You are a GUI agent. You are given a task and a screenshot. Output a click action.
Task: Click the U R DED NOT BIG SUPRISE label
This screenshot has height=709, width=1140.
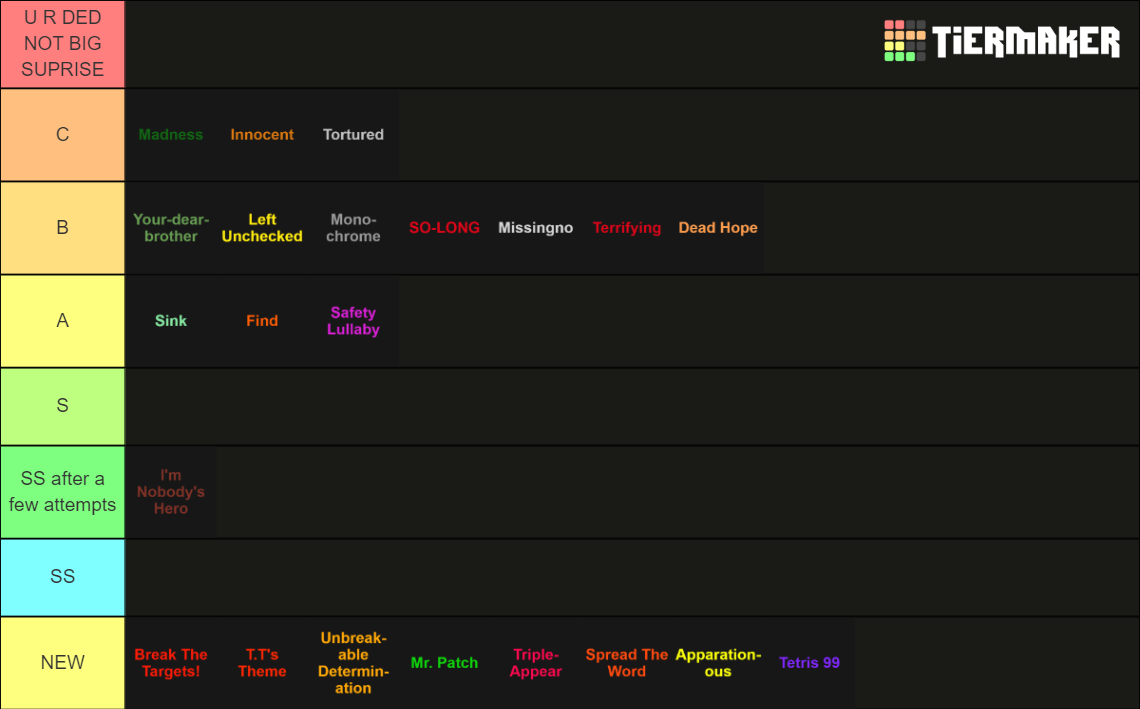tap(62, 43)
